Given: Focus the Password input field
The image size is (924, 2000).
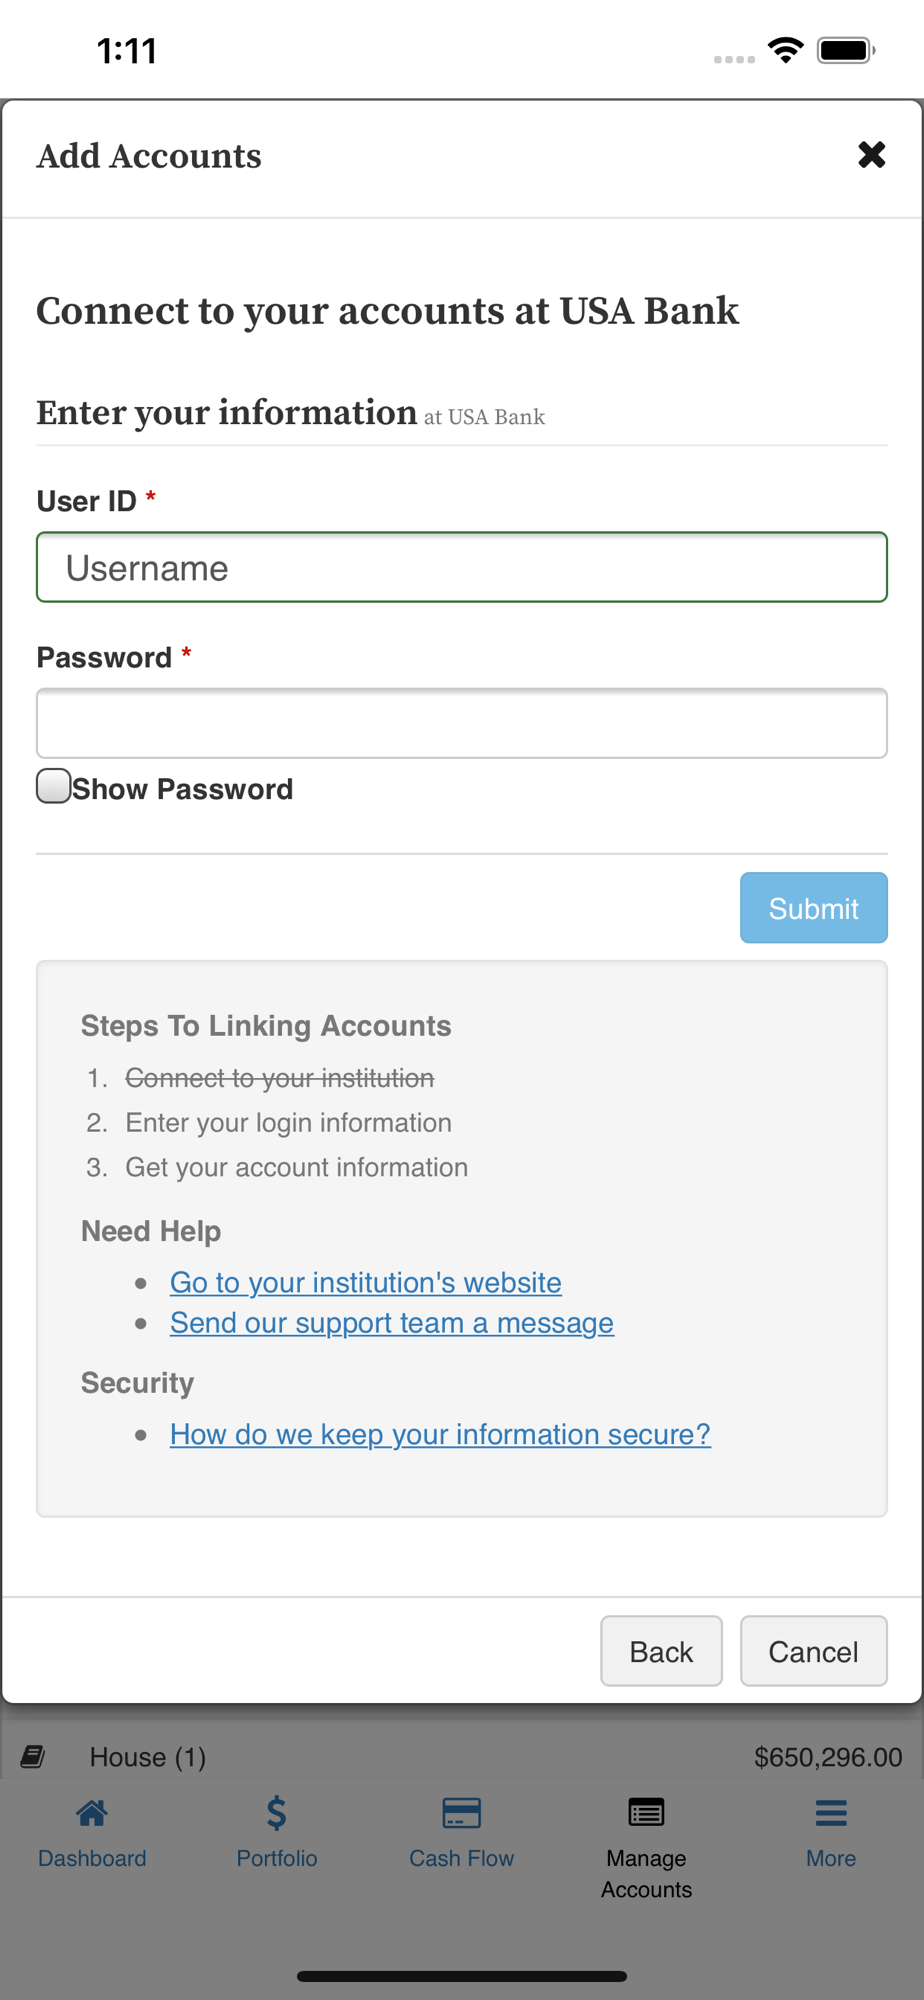Looking at the screenshot, I should (x=462, y=723).
